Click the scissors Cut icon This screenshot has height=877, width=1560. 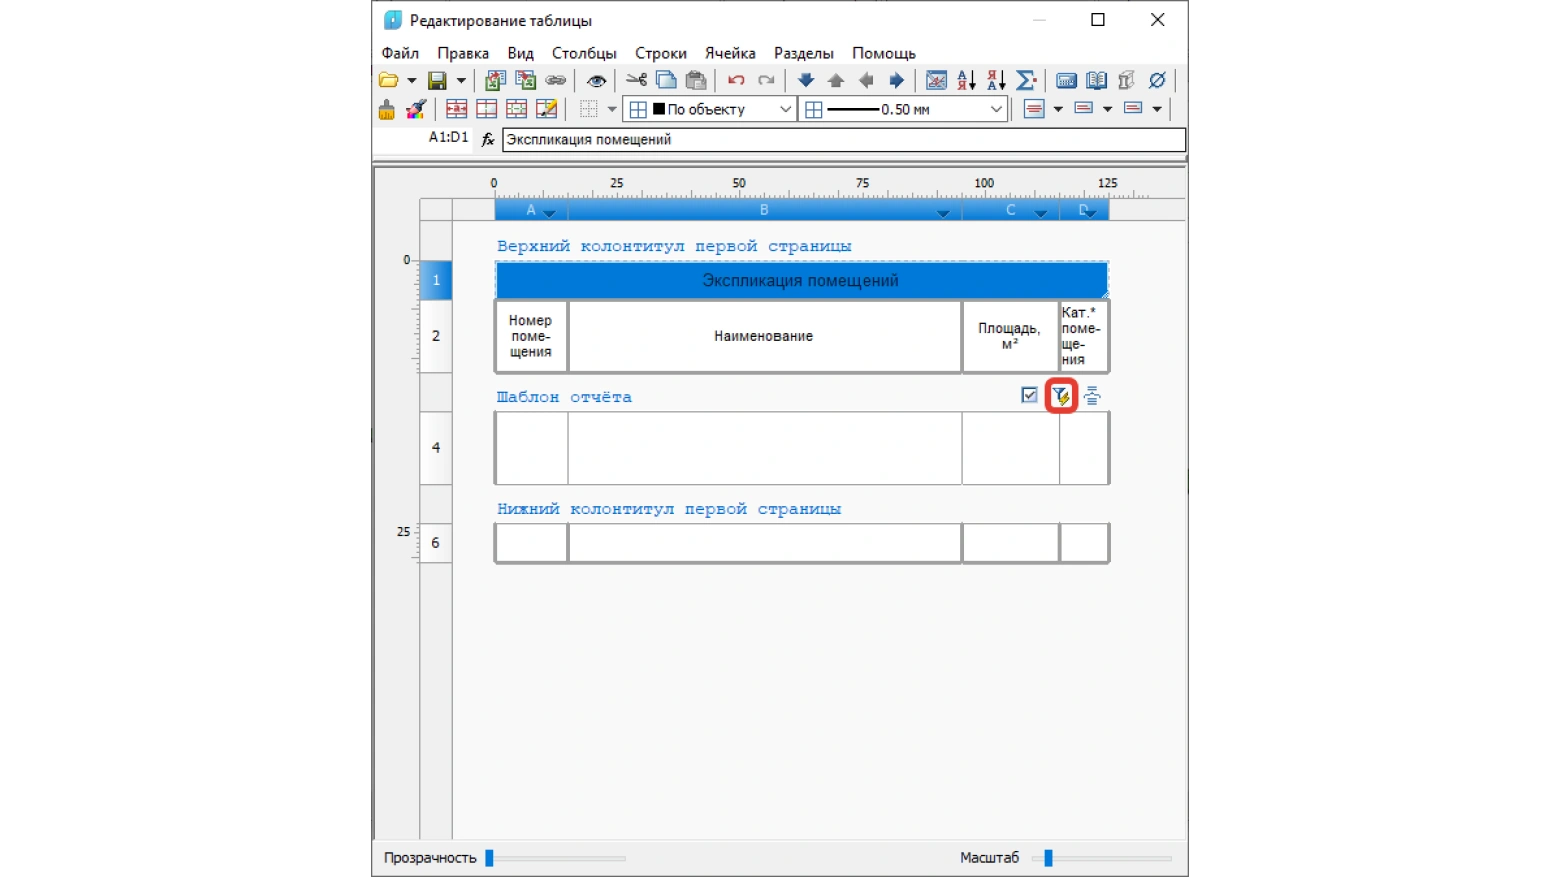(x=636, y=80)
